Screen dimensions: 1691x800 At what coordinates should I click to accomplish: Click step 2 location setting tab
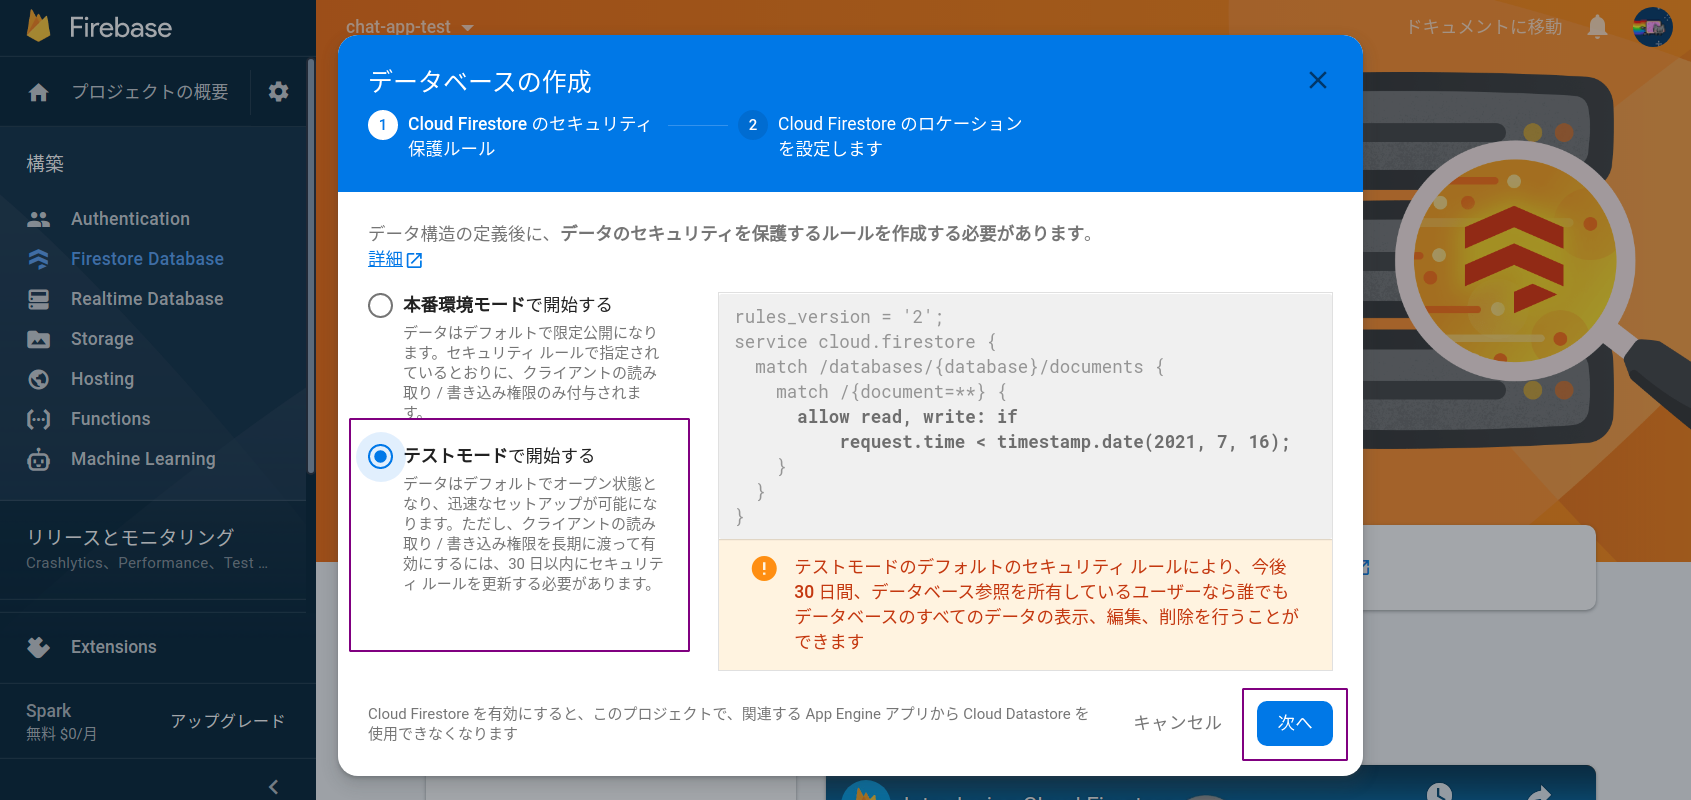coord(880,136)
